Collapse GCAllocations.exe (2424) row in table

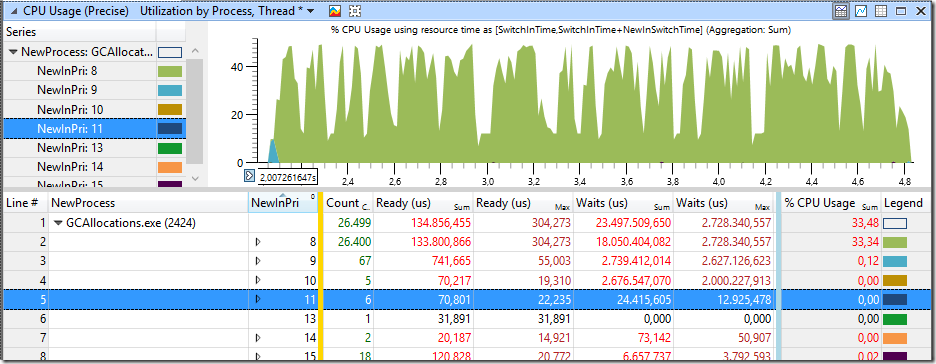[x=58, y=224]
